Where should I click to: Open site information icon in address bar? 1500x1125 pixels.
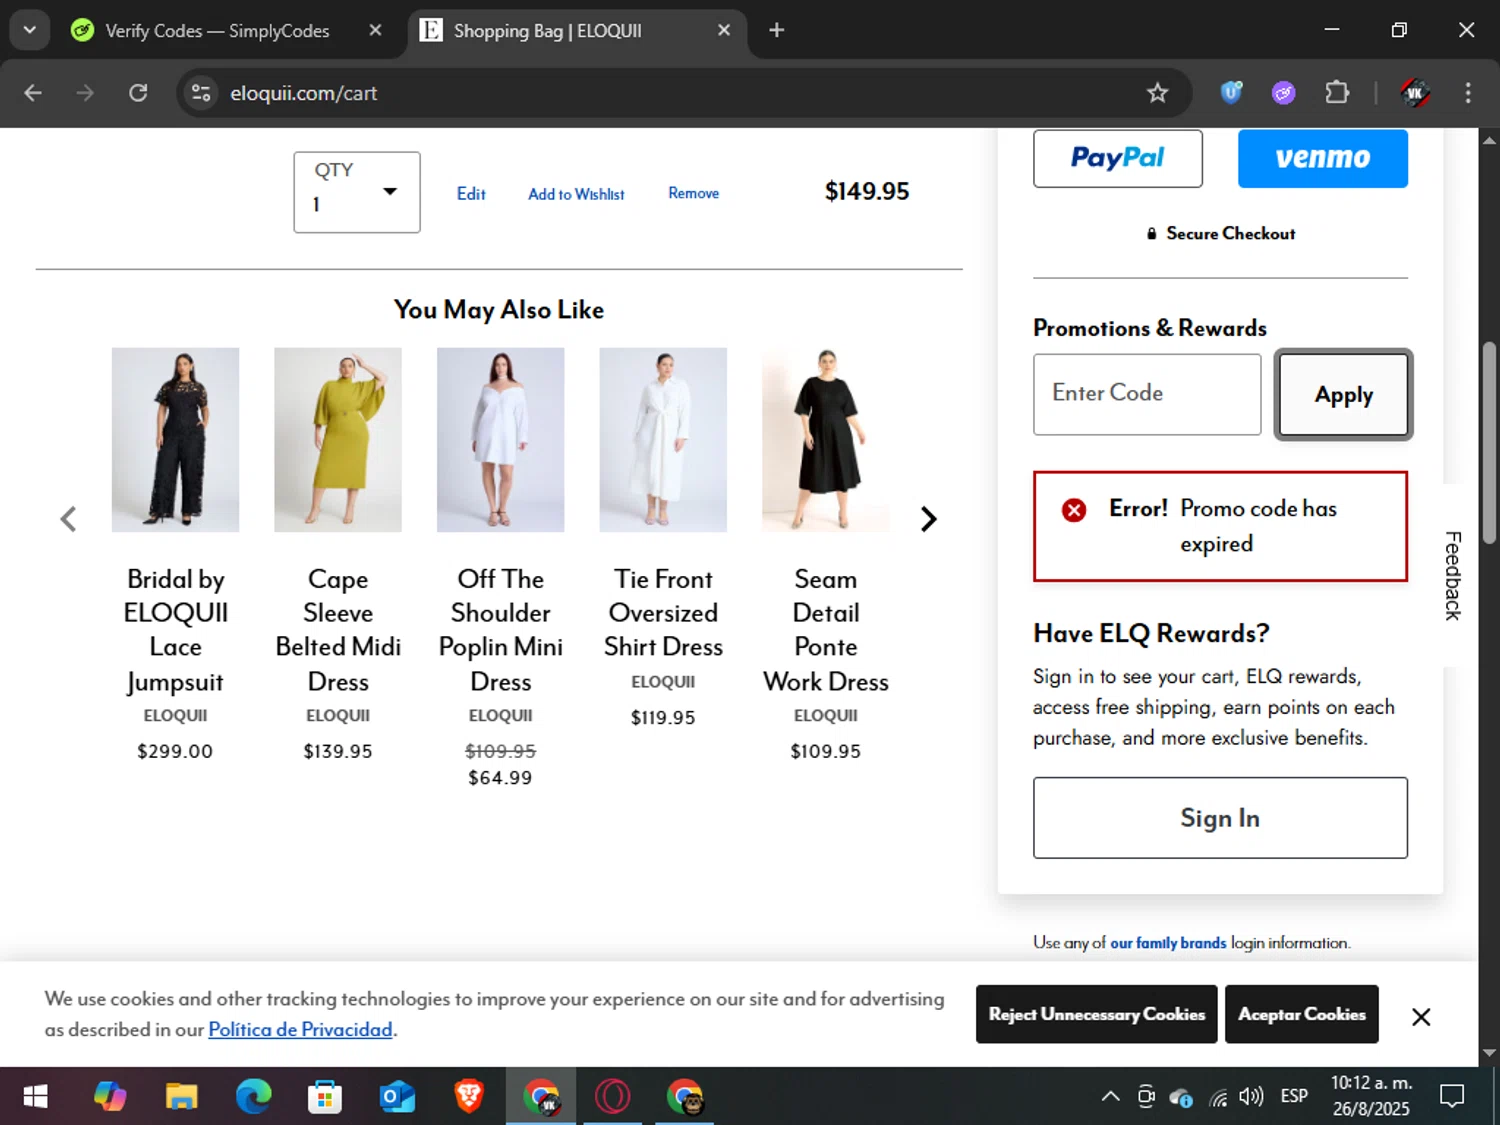201,93
